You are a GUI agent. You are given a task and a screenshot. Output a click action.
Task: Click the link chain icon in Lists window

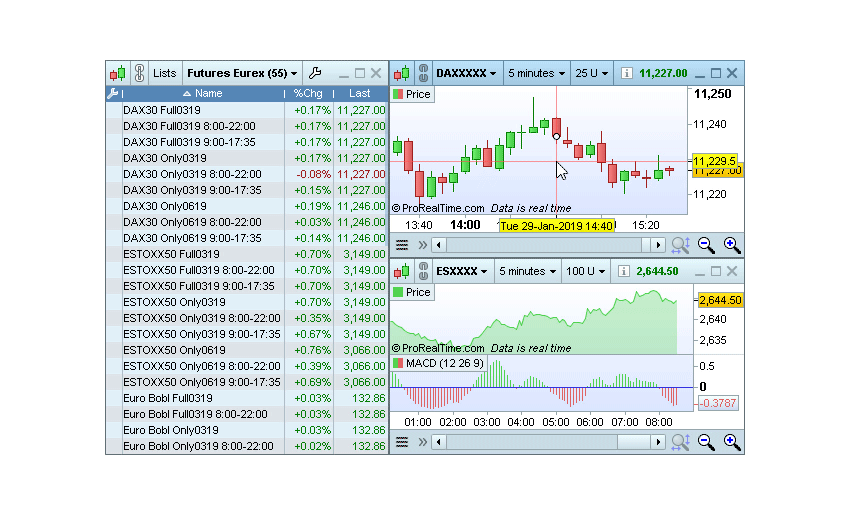[x=139, y=73]
